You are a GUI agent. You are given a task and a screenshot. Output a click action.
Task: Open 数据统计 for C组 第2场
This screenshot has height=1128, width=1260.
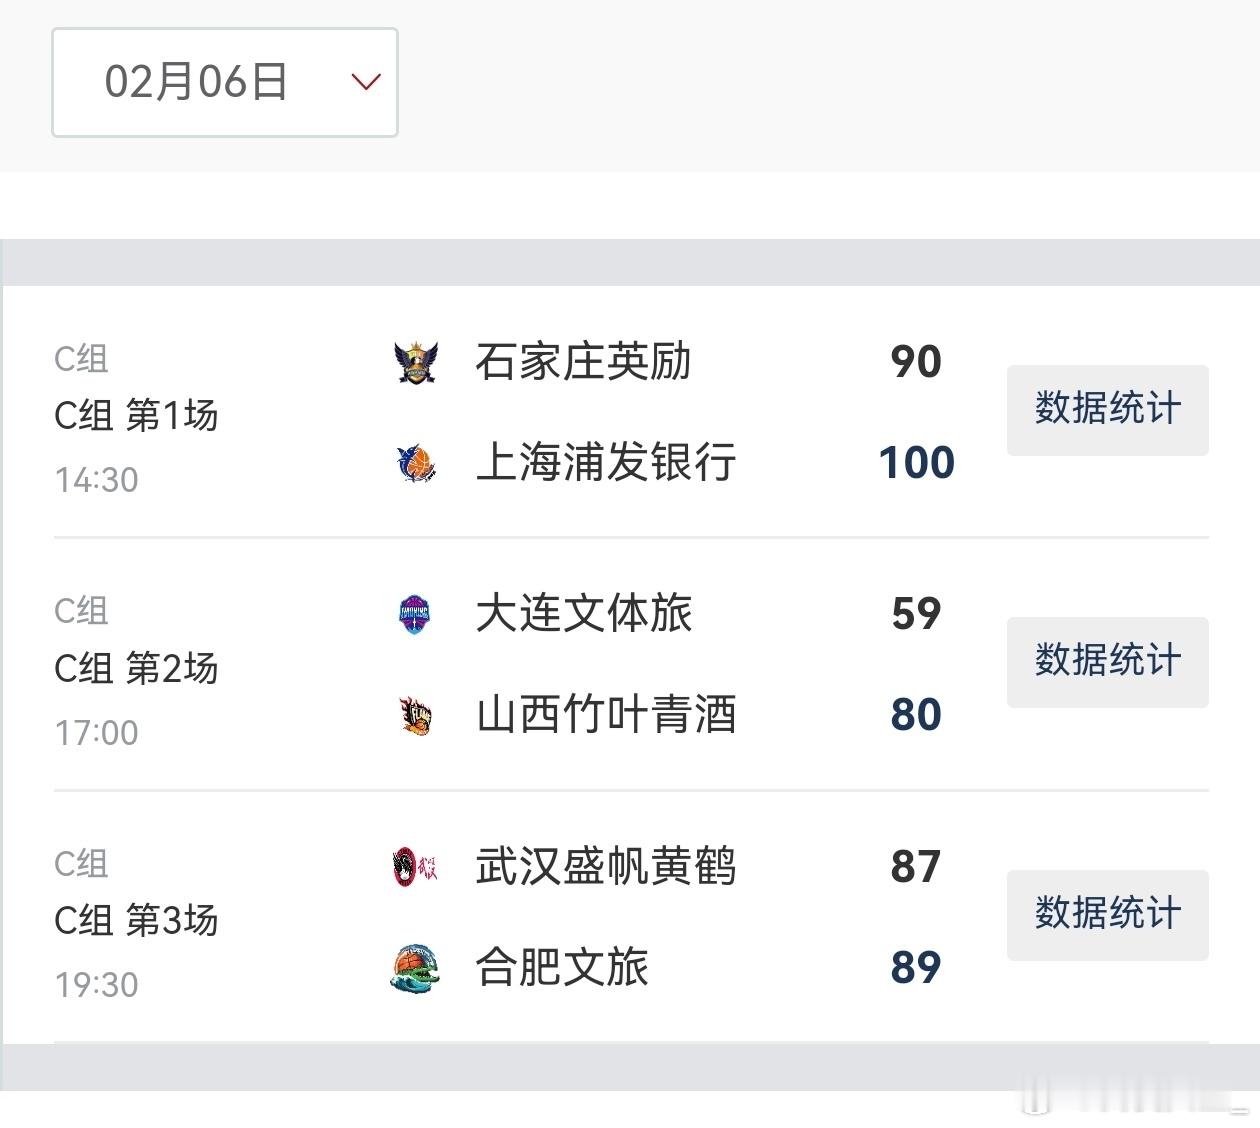[x=1107, y=662]
